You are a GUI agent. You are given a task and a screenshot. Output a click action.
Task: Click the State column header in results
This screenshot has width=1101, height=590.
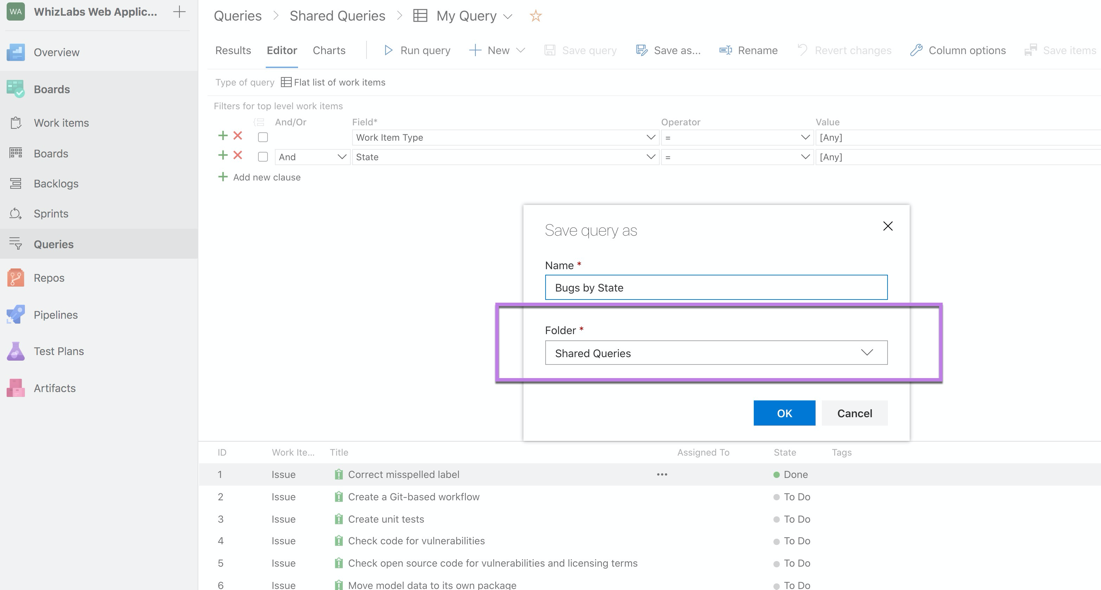[x=785, y=452]
